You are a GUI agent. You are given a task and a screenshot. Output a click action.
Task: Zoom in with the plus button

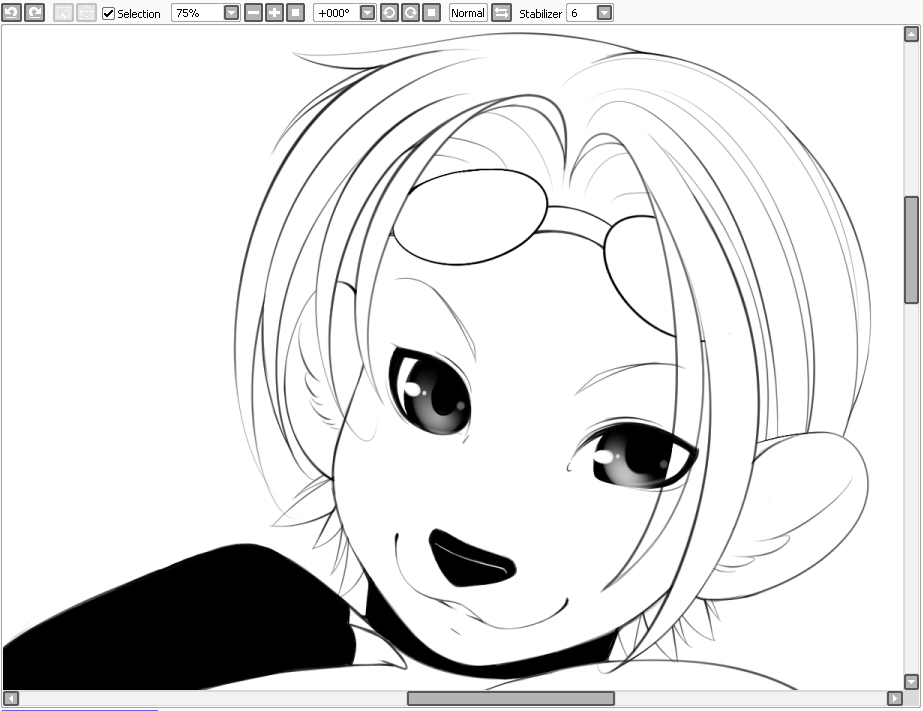[274, 13]
